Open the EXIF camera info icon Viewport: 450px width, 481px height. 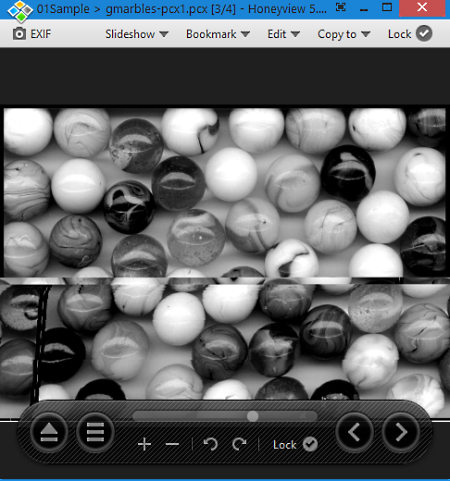[x=19, y=34]
